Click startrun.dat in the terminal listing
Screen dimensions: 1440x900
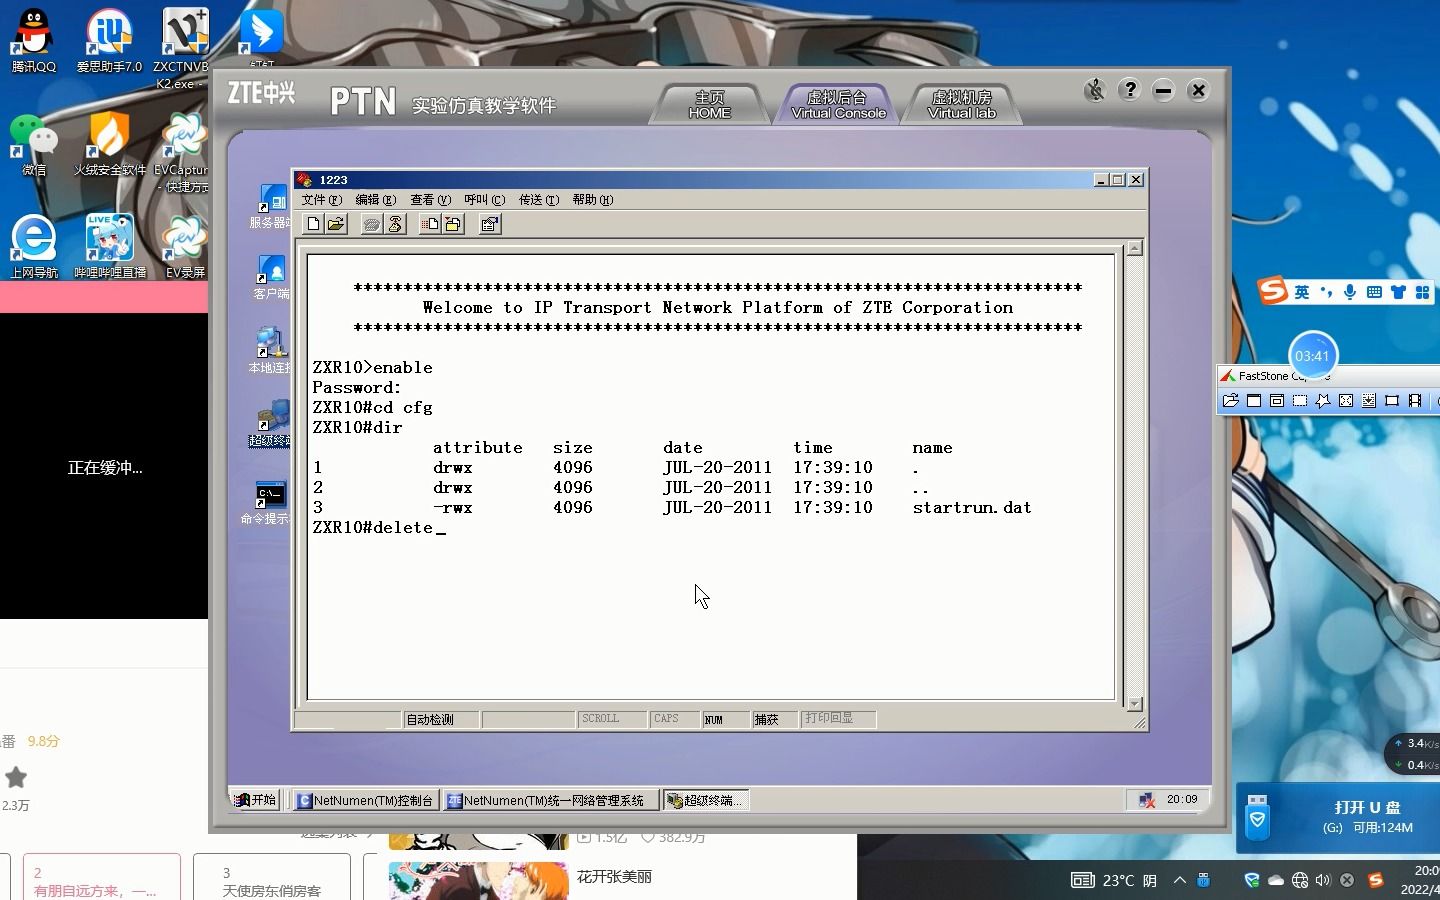pos(971,508)
